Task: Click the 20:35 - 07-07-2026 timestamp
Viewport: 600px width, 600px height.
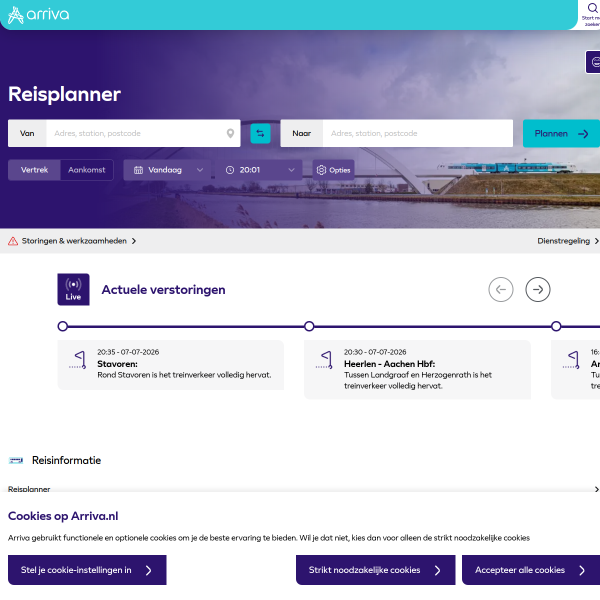Action: click(x=128, y=352)
